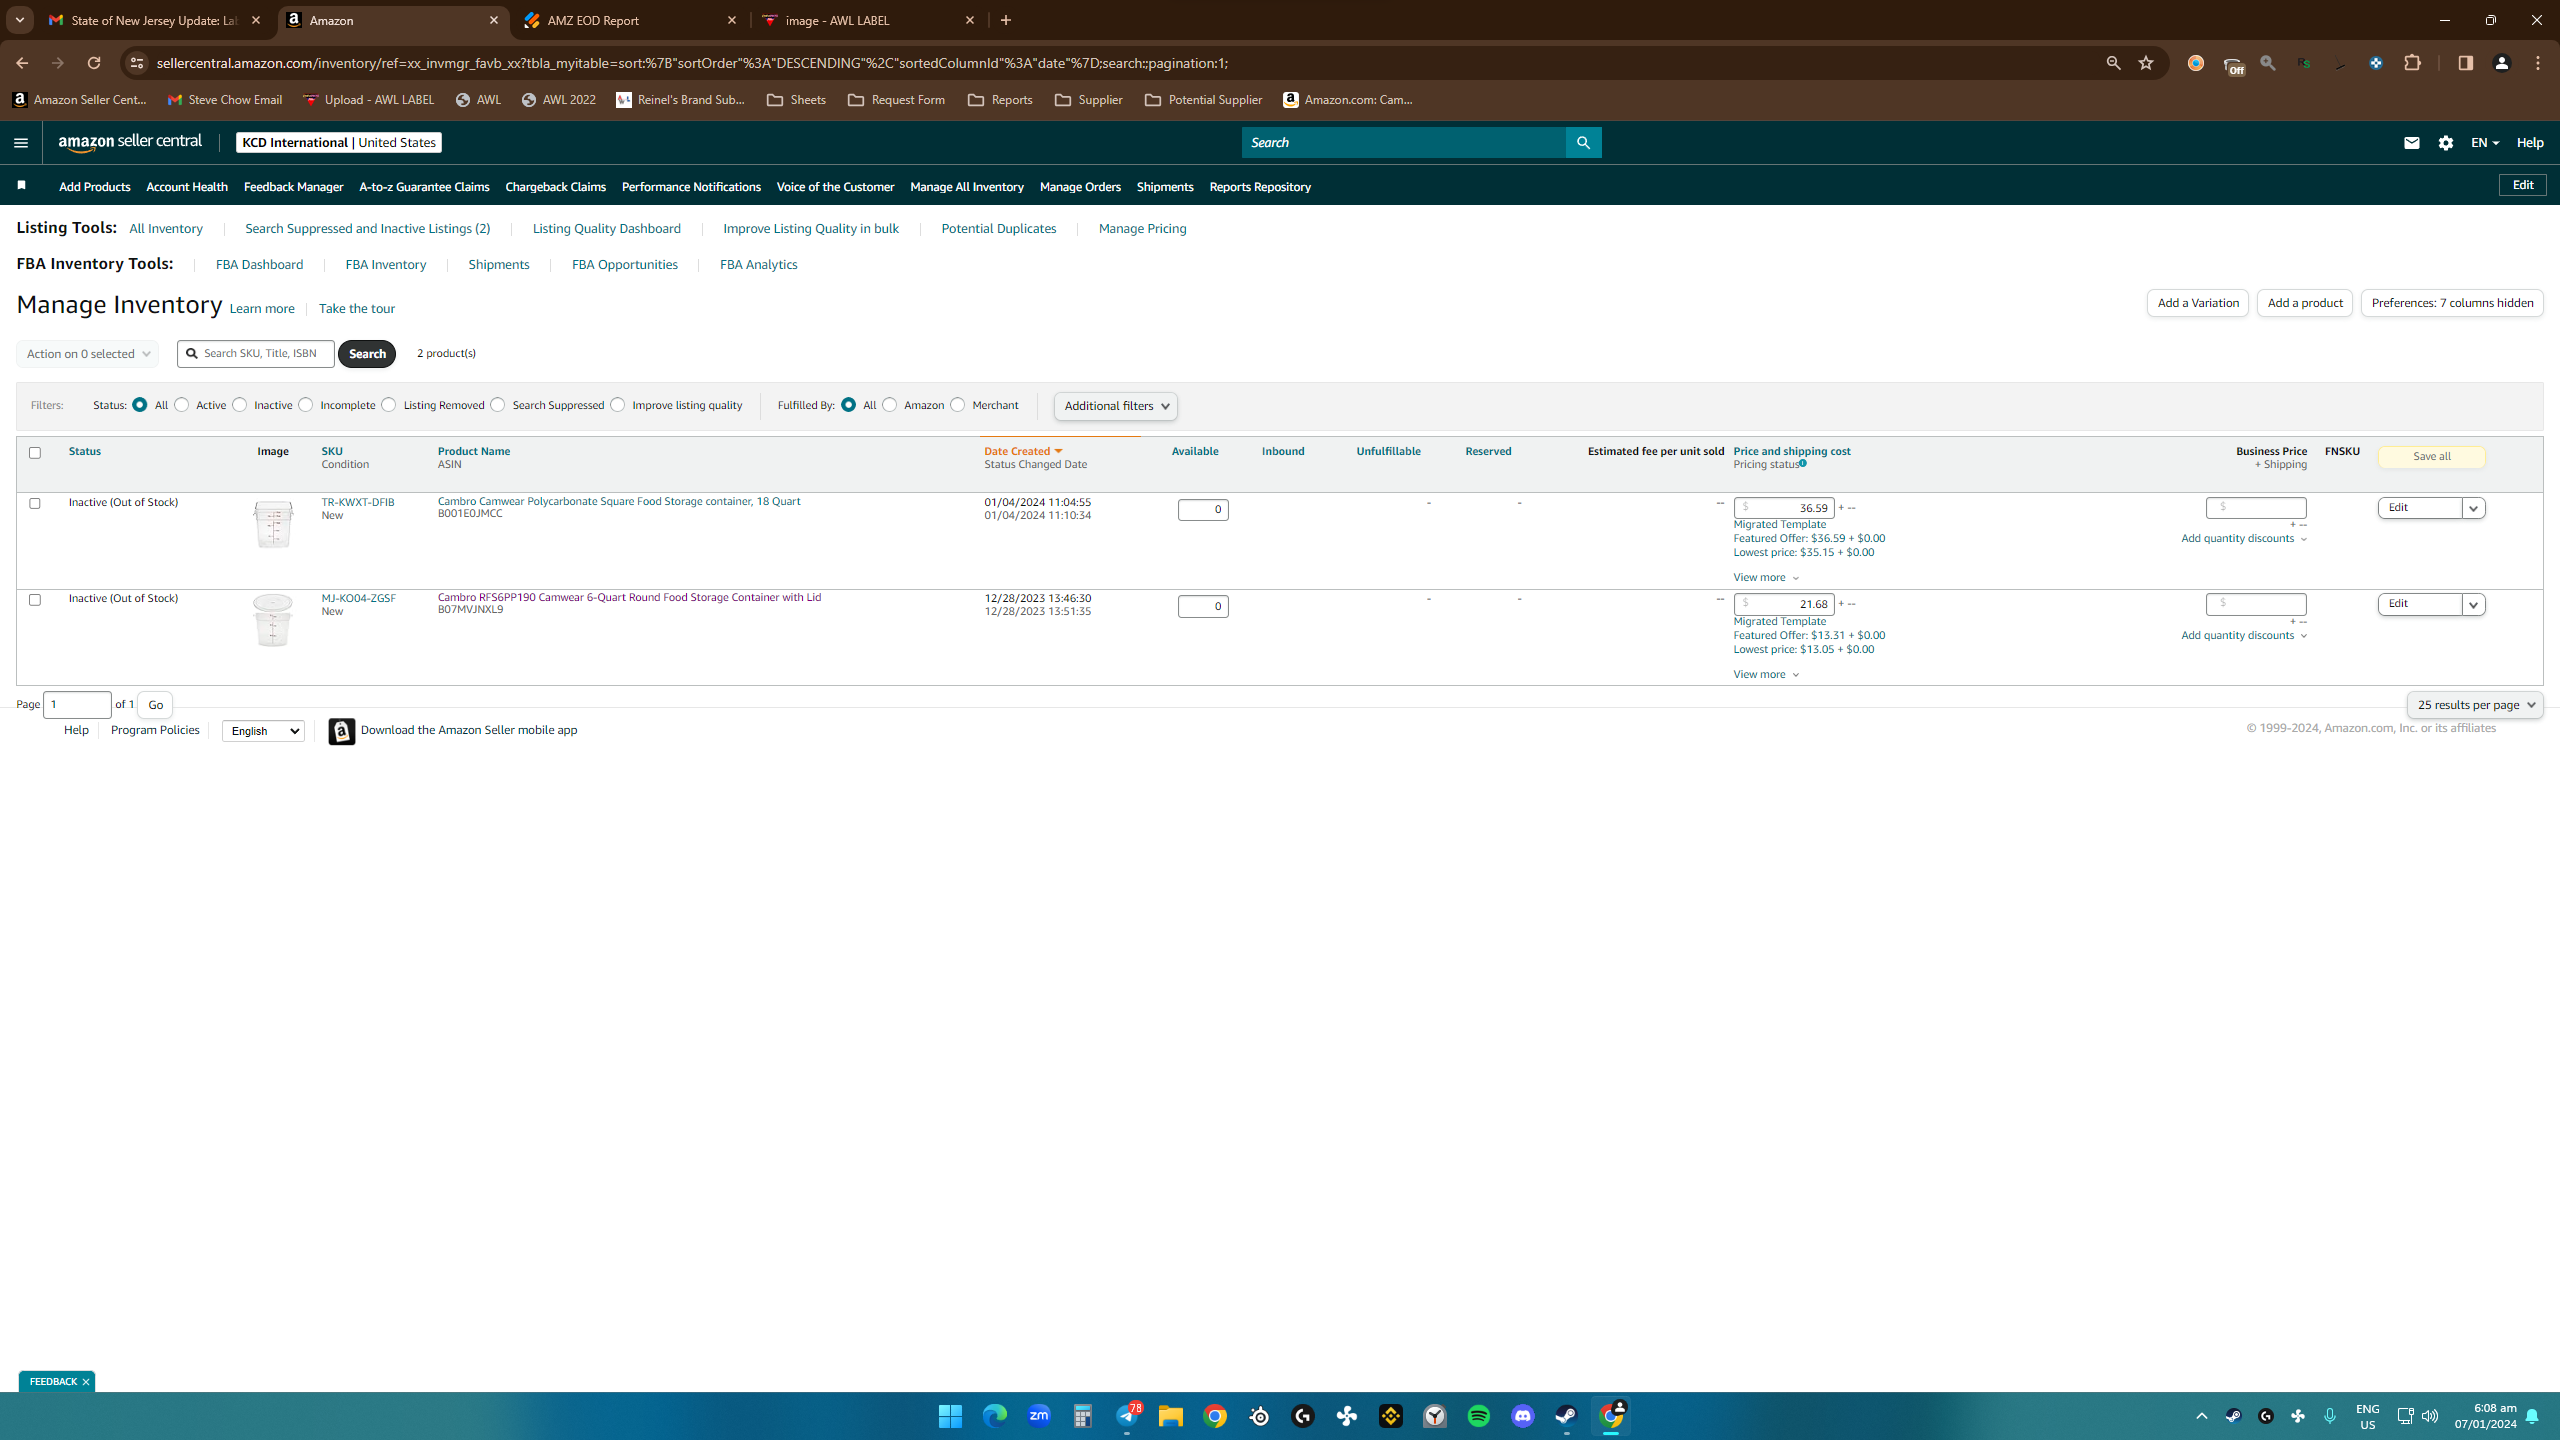Image resolution: width=2560 pixels, height=1440 pixels.
Task: Click the Save all button
Action: 2432,456
